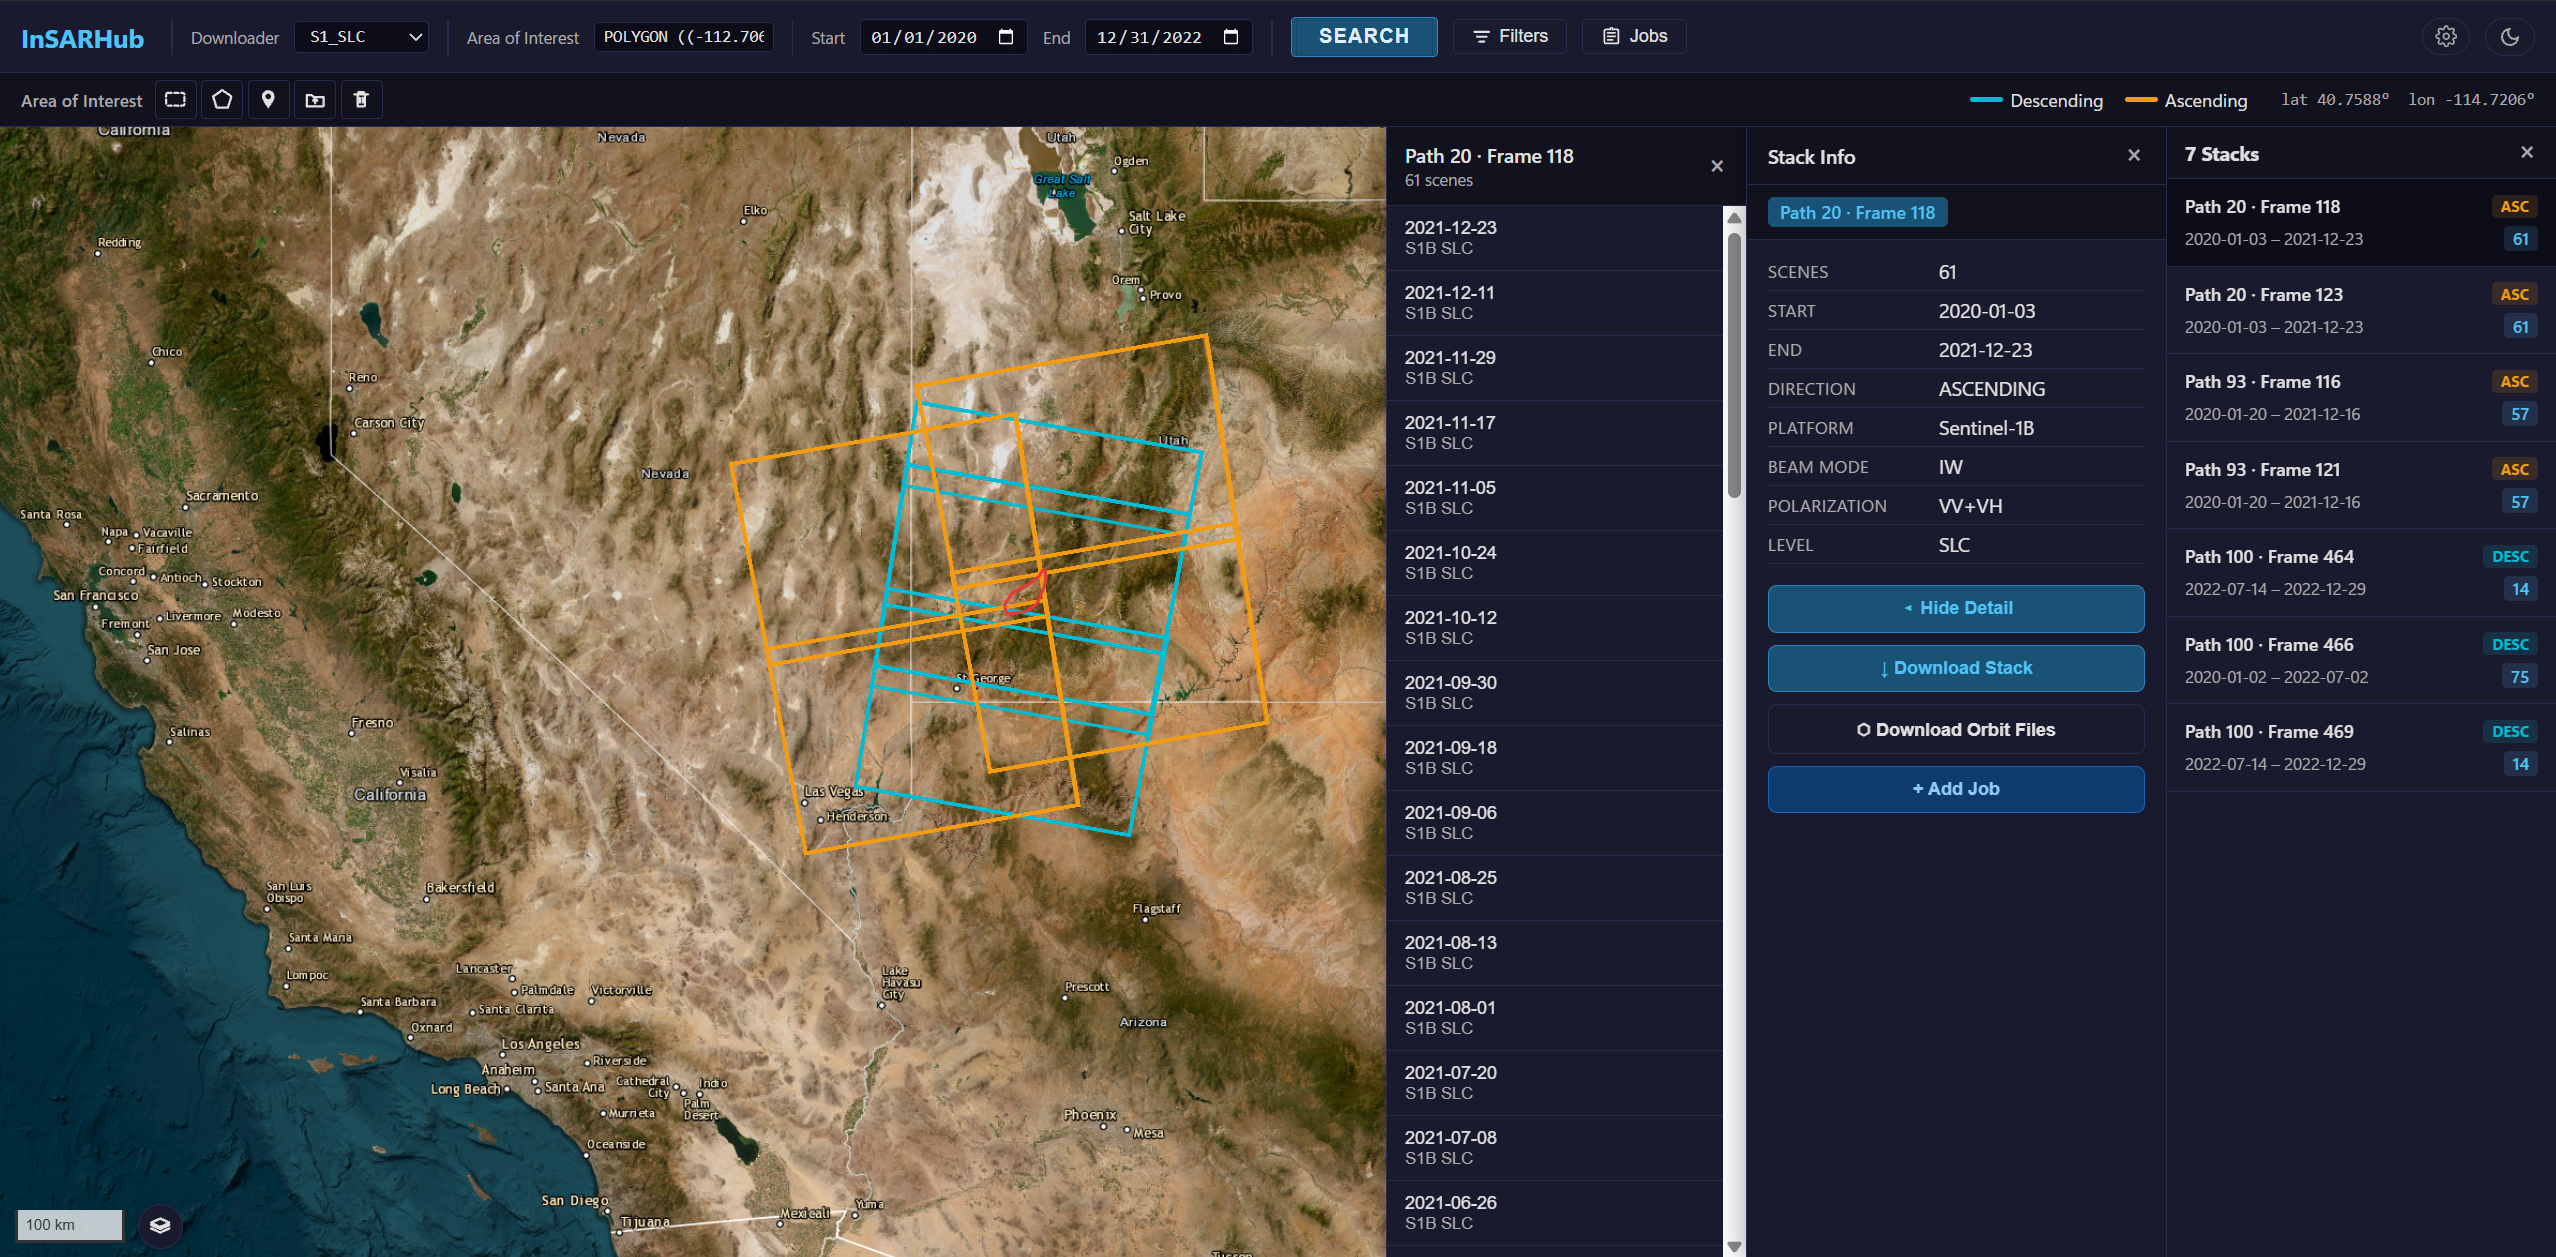Click the Hide Detail button
This screenshot has height=1257, width=2556.
click(1956, 608)
